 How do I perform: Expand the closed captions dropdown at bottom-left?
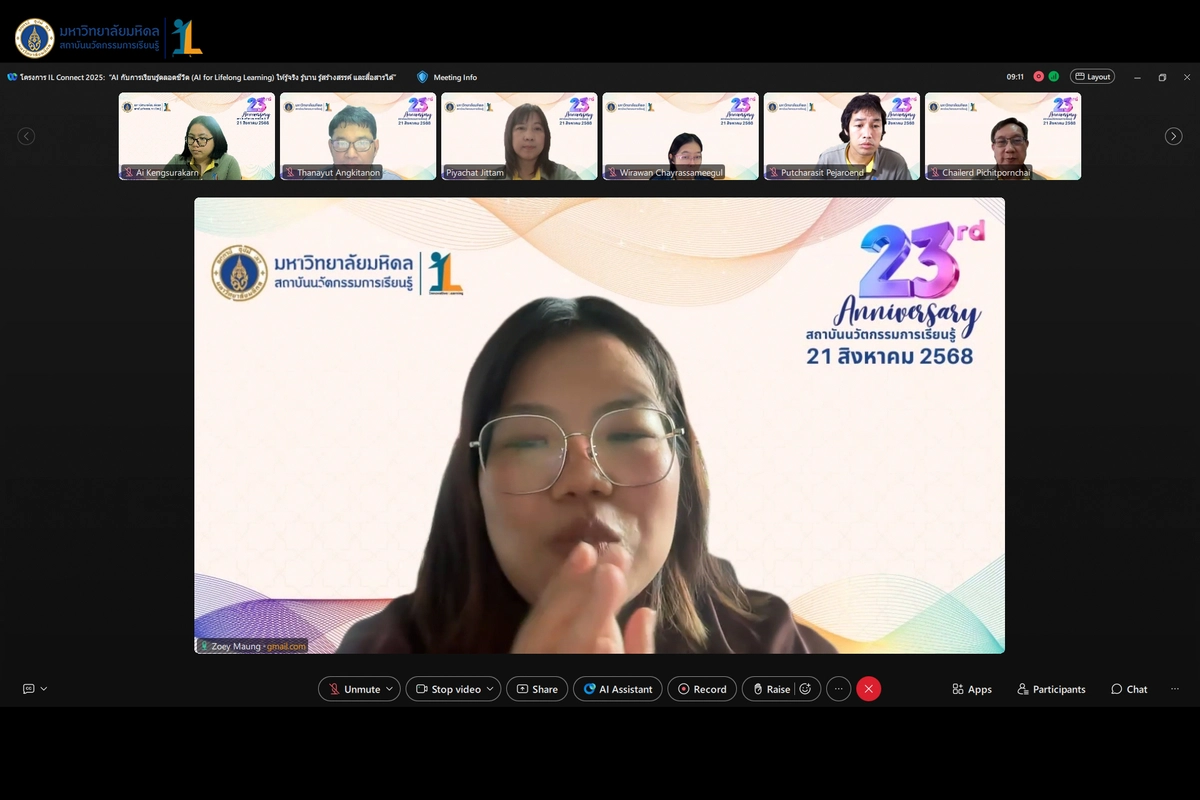tap(44, 689)
